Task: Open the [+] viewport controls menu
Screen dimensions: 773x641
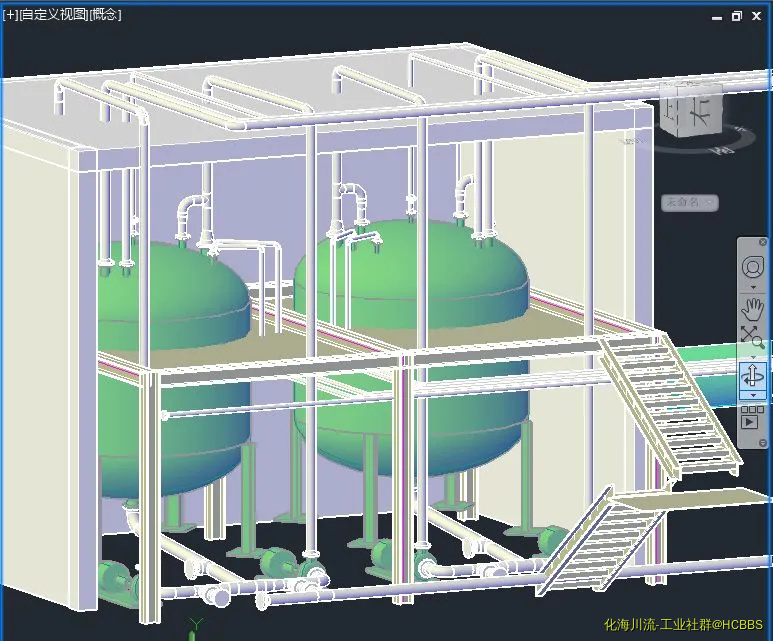Action: (10, 14)
